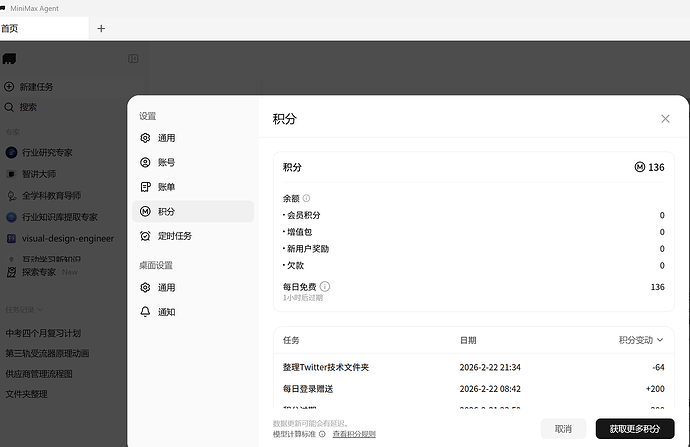Click the 新用户奖励 balance row
690x447 pixels.
[473, 249]
